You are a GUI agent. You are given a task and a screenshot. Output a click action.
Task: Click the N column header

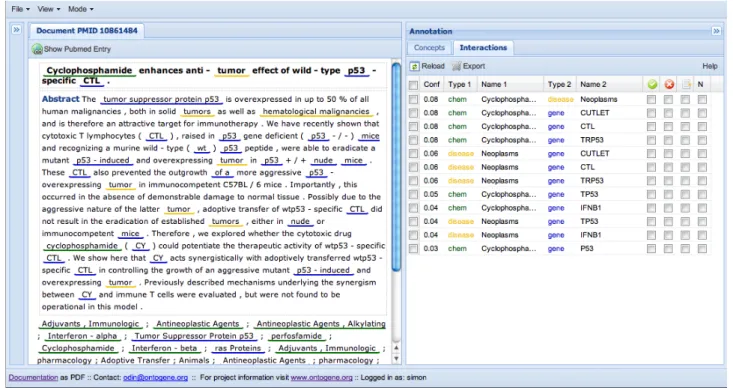pyautogui.click(x=700, y=85)
